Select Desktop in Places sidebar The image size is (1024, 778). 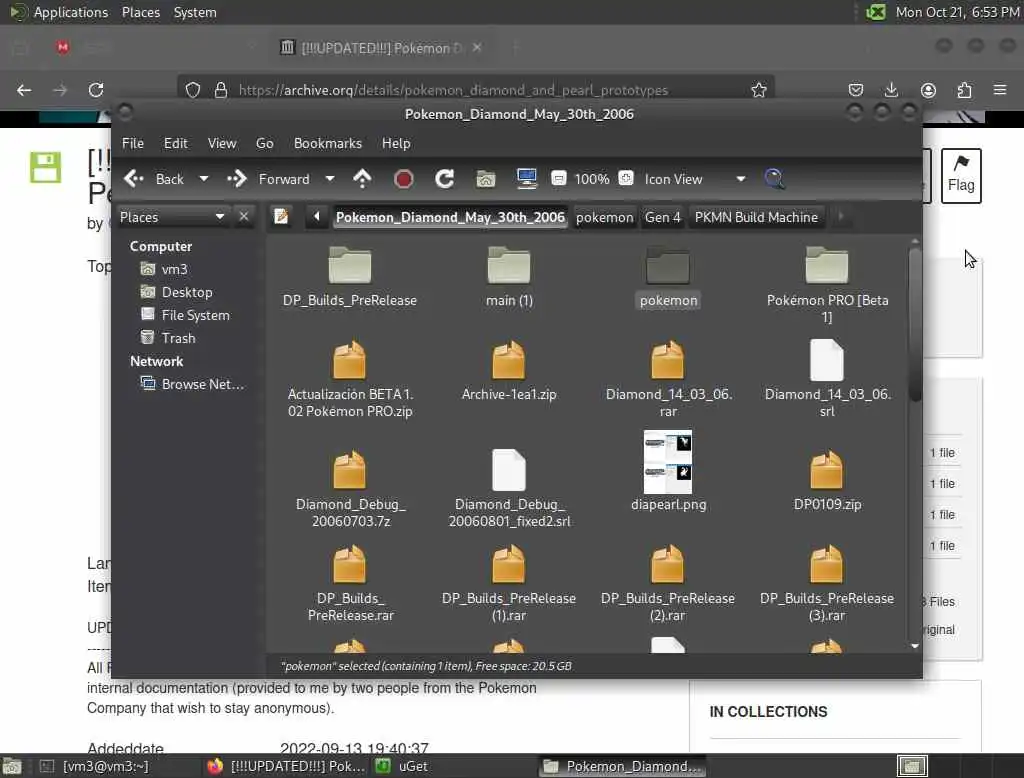(176, 292)
